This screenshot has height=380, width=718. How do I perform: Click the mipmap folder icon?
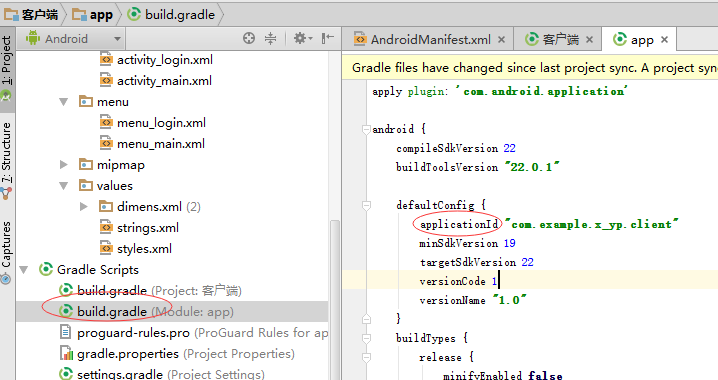pos(86,164)
